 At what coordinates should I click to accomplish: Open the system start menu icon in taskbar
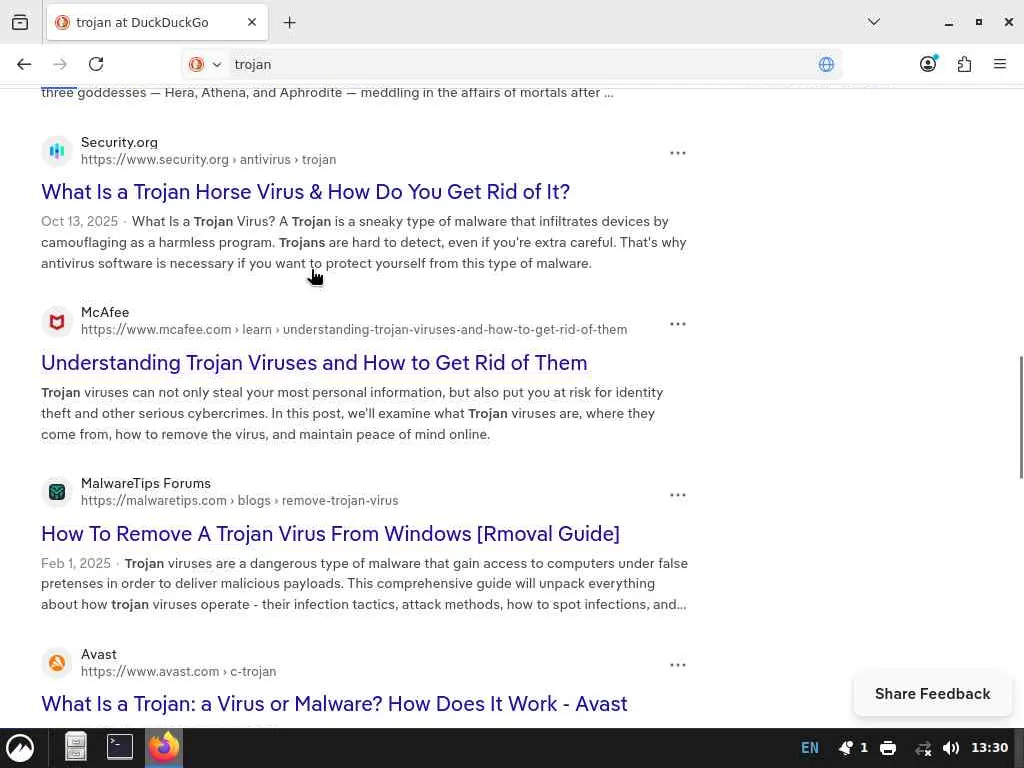pyautogui.click(x=20, y=748)
